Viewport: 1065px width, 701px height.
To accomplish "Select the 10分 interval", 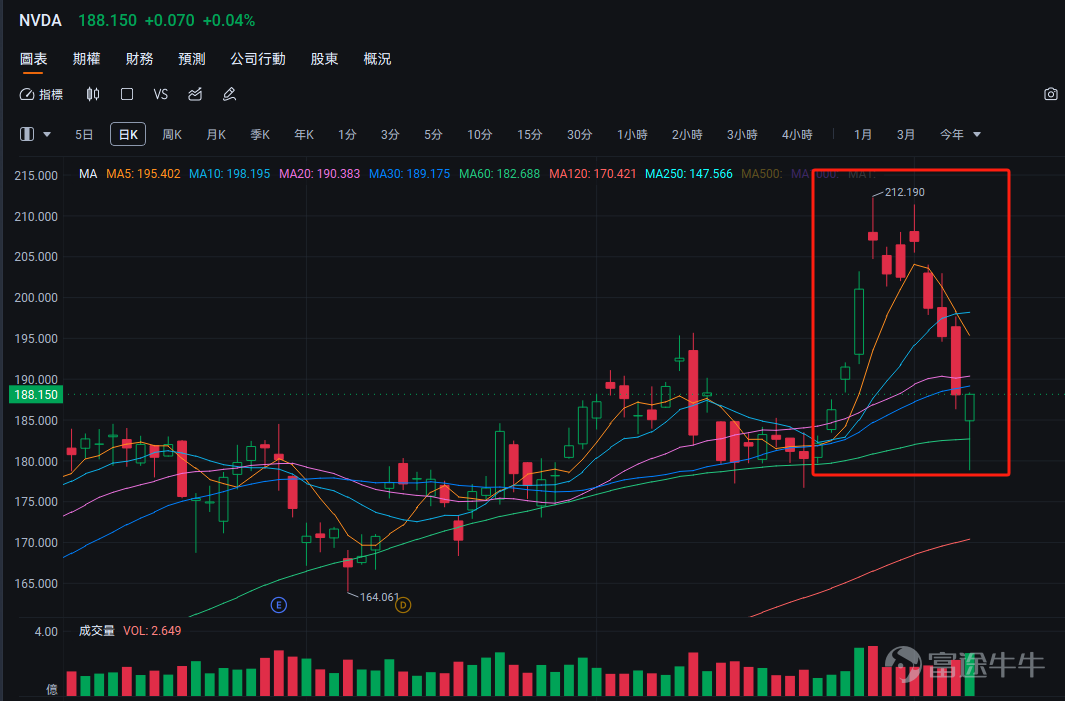I will pyautogui.click(x=480, y=134).
